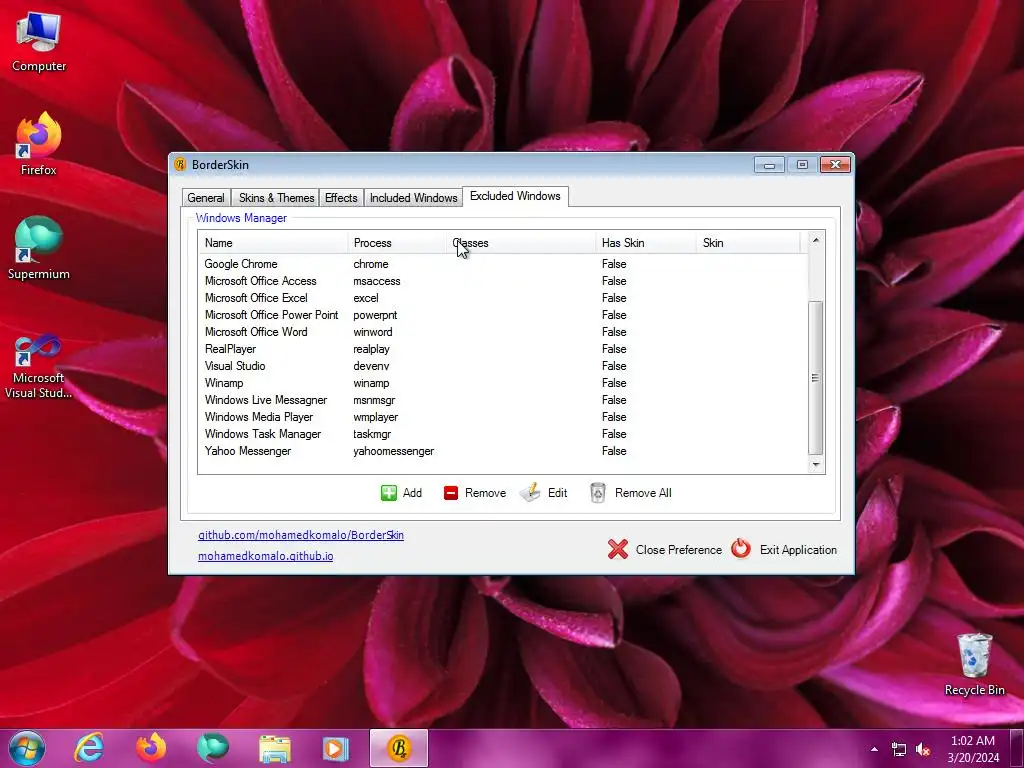Switch to the Skins & Themes tab
1024x768 pixels.
[276, 198]
